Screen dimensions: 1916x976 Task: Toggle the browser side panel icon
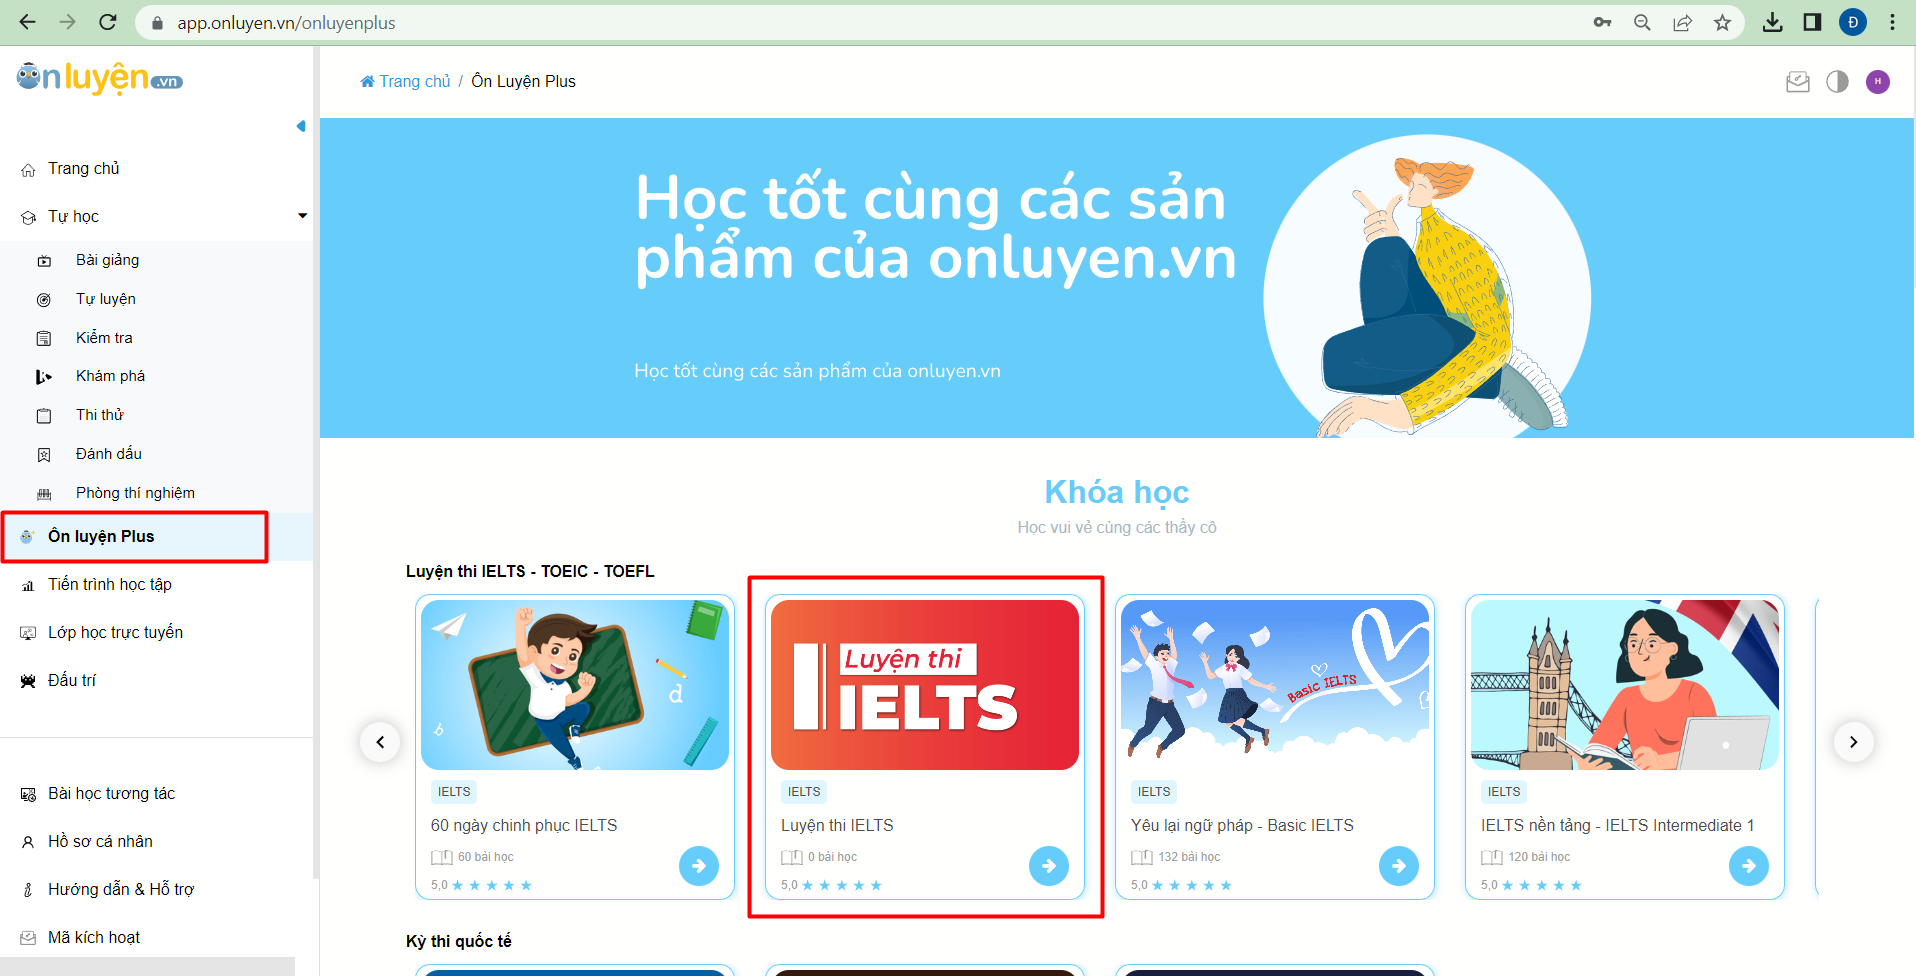click(1812, 22)
